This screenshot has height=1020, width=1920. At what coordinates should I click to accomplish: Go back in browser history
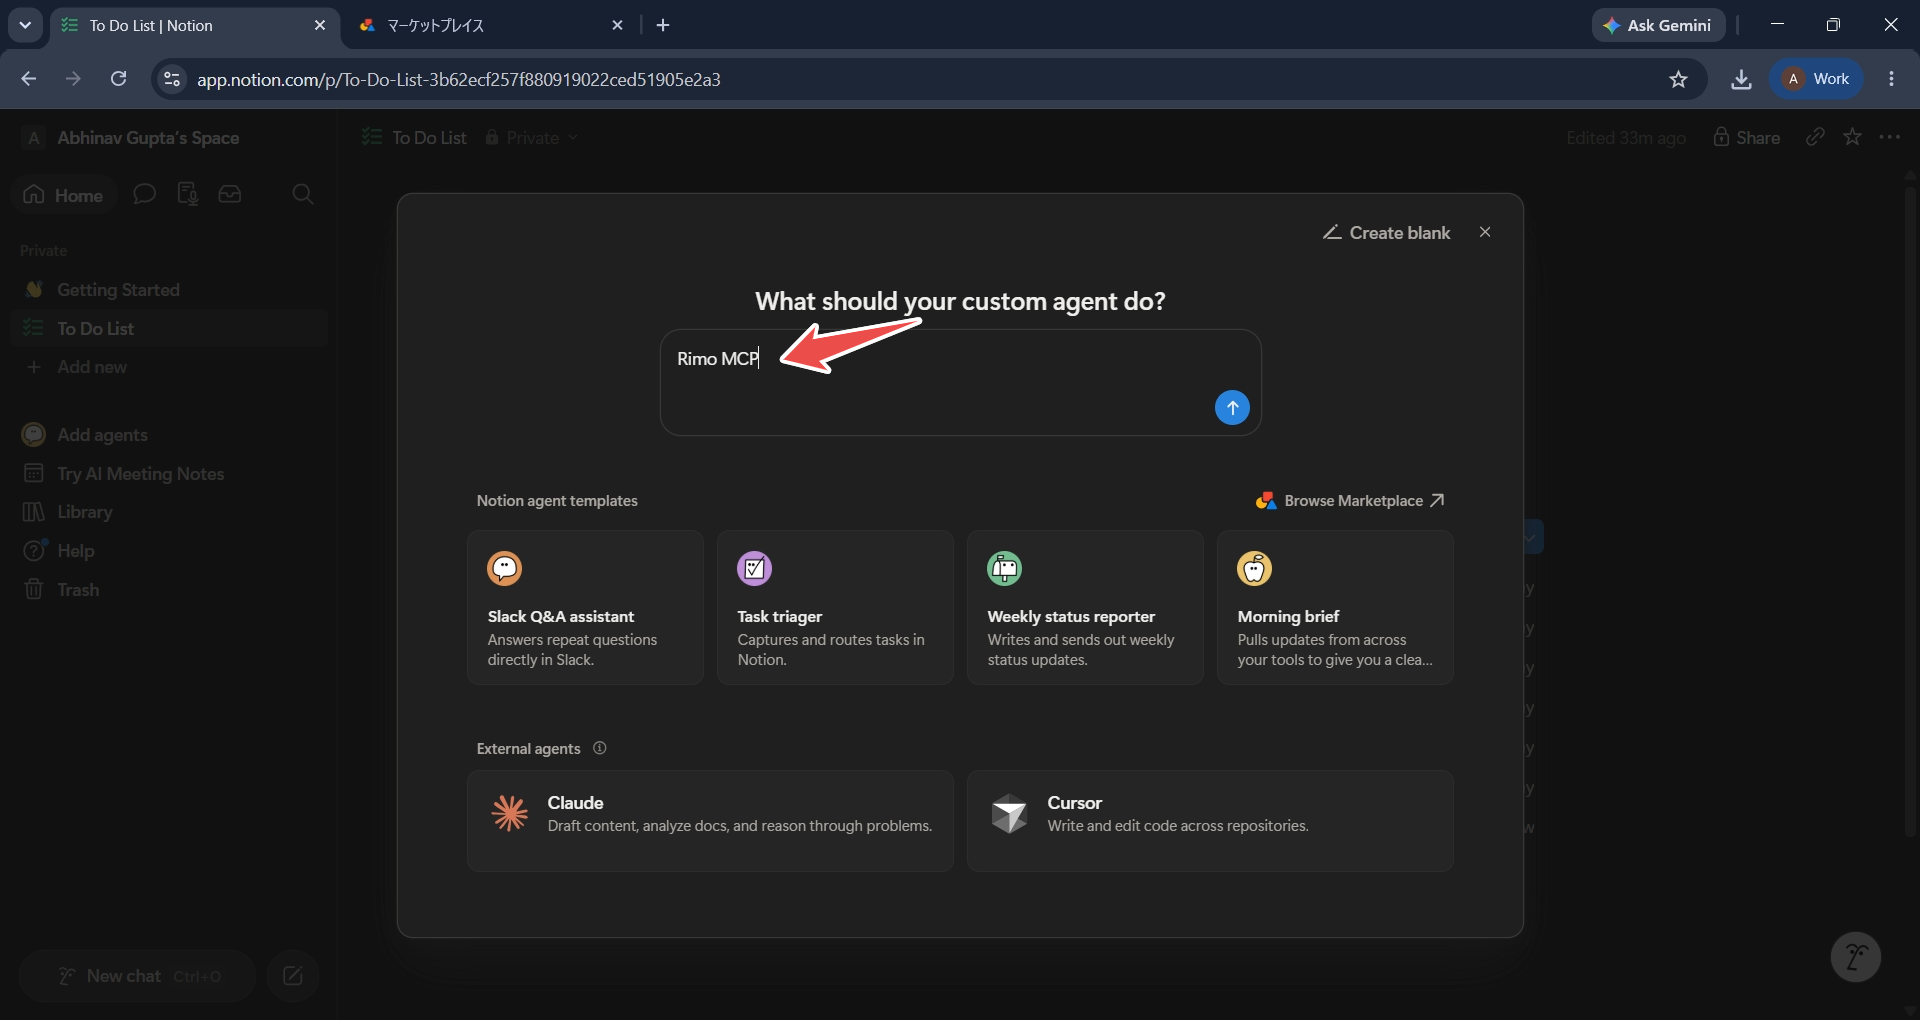click(x=29, y=79)
